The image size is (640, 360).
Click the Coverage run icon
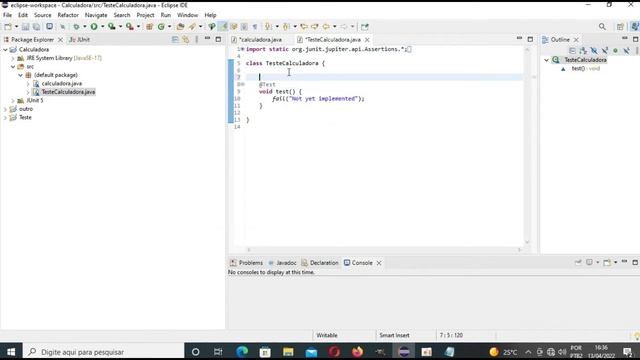[x=111, y=27]
